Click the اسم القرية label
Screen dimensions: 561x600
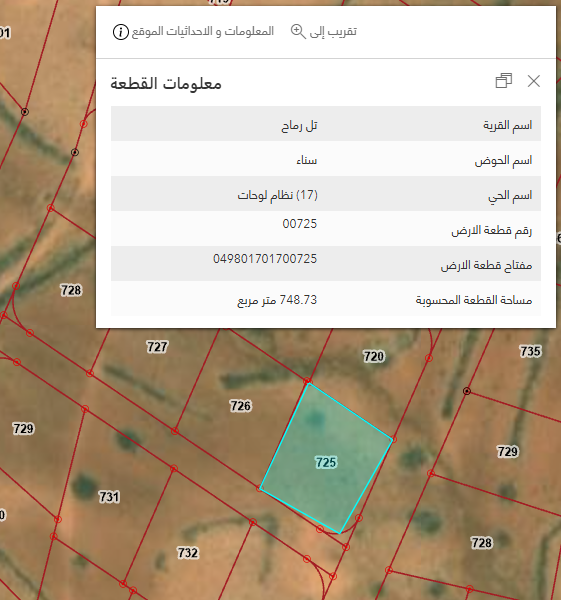tap(507, 125)
